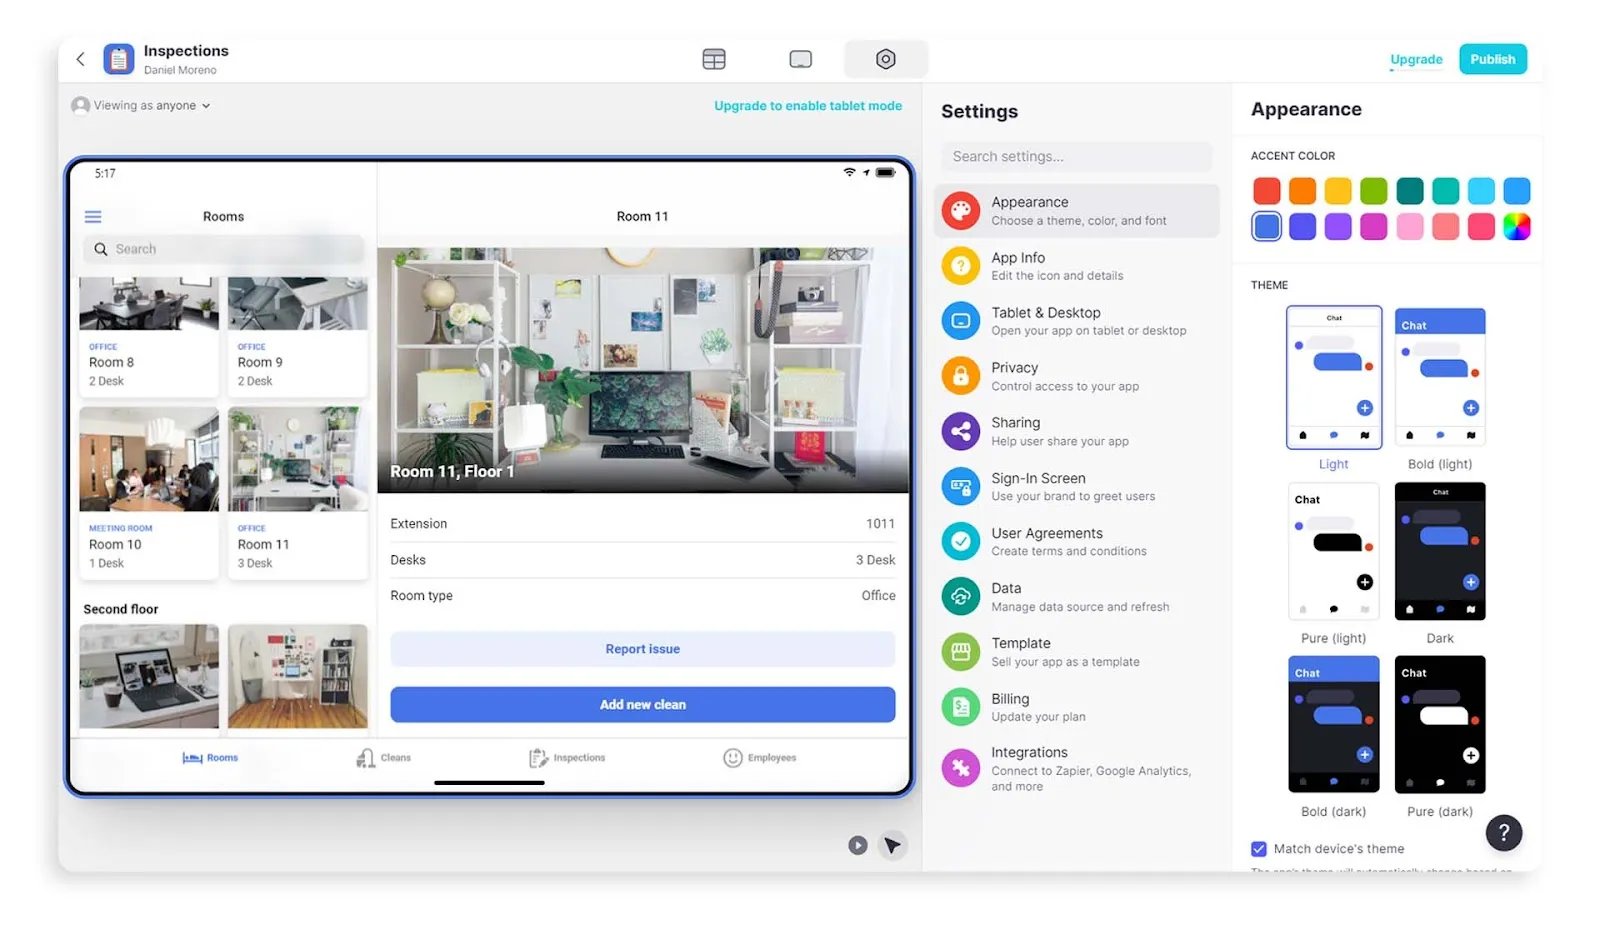Click the viewer avatar icon
The image size is (1600, 925).
pos(81,106)
